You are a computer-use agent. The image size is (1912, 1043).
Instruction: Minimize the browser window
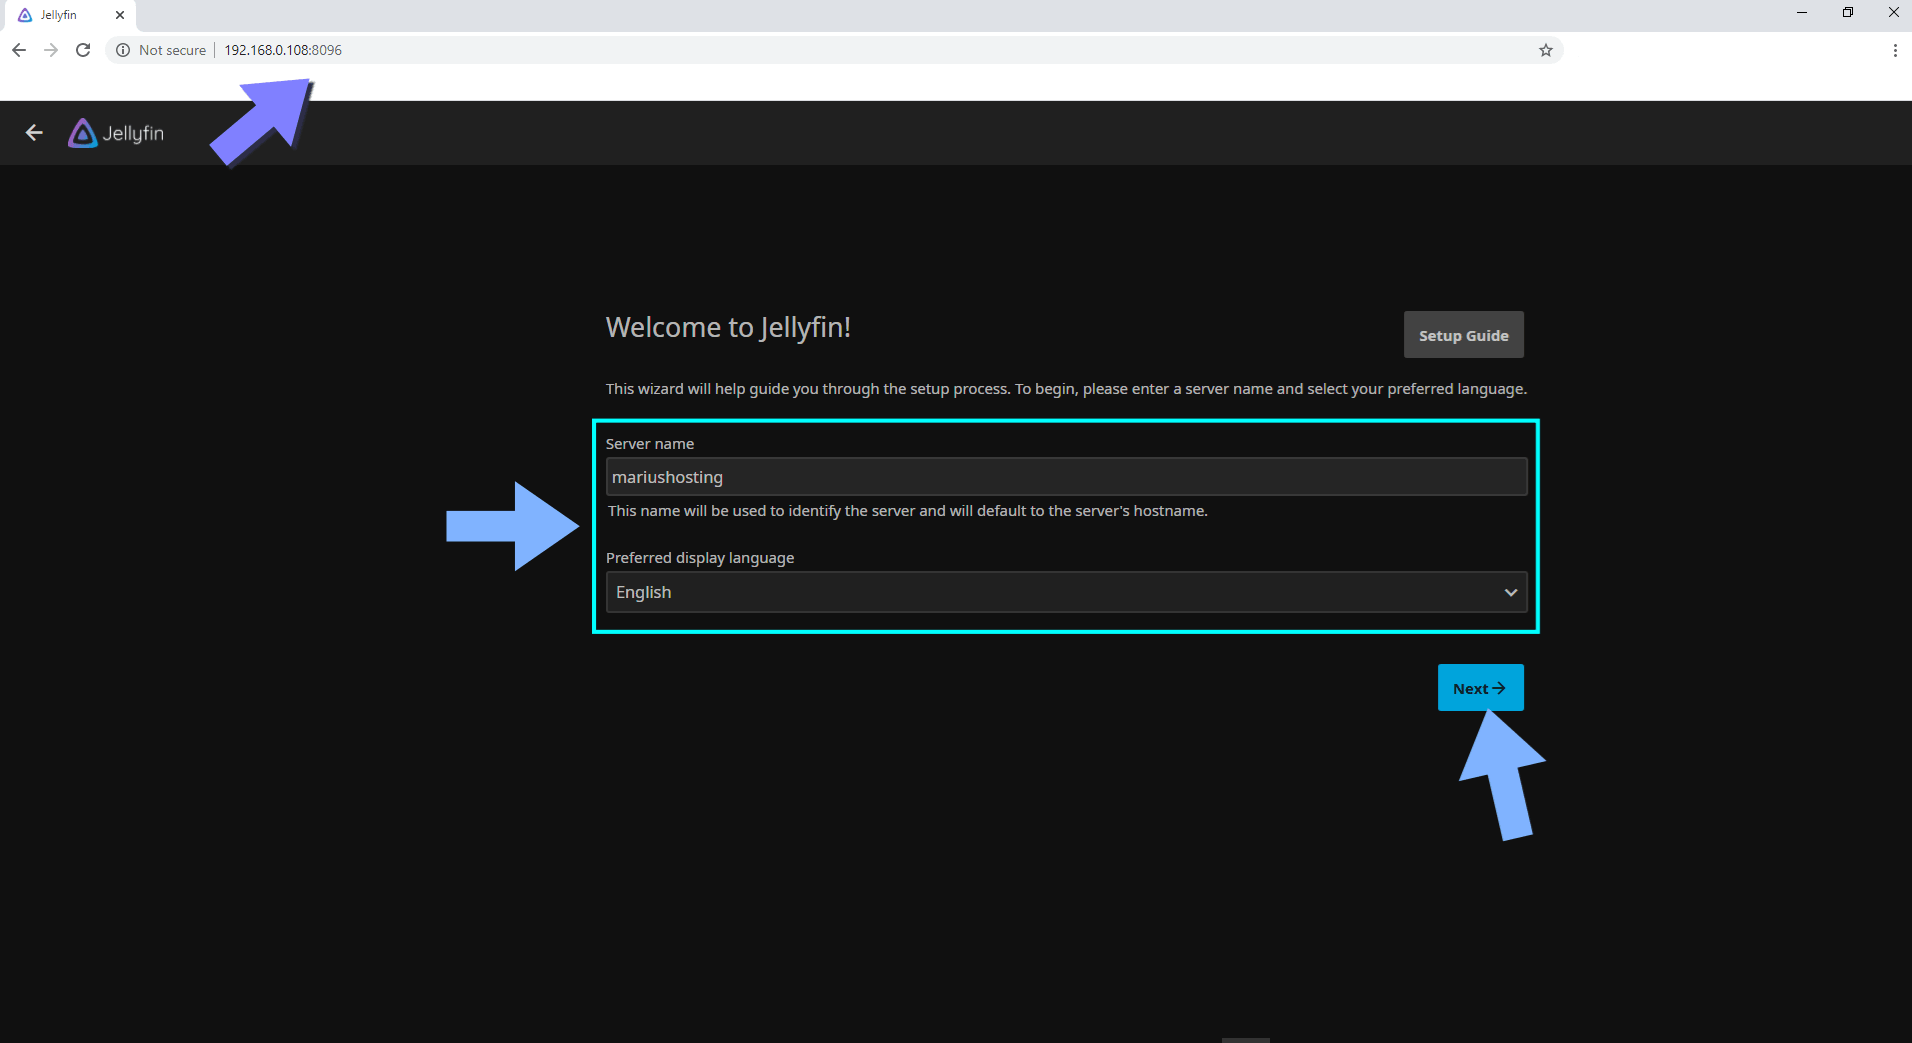pyautogui.click(x=1802, y=13)
